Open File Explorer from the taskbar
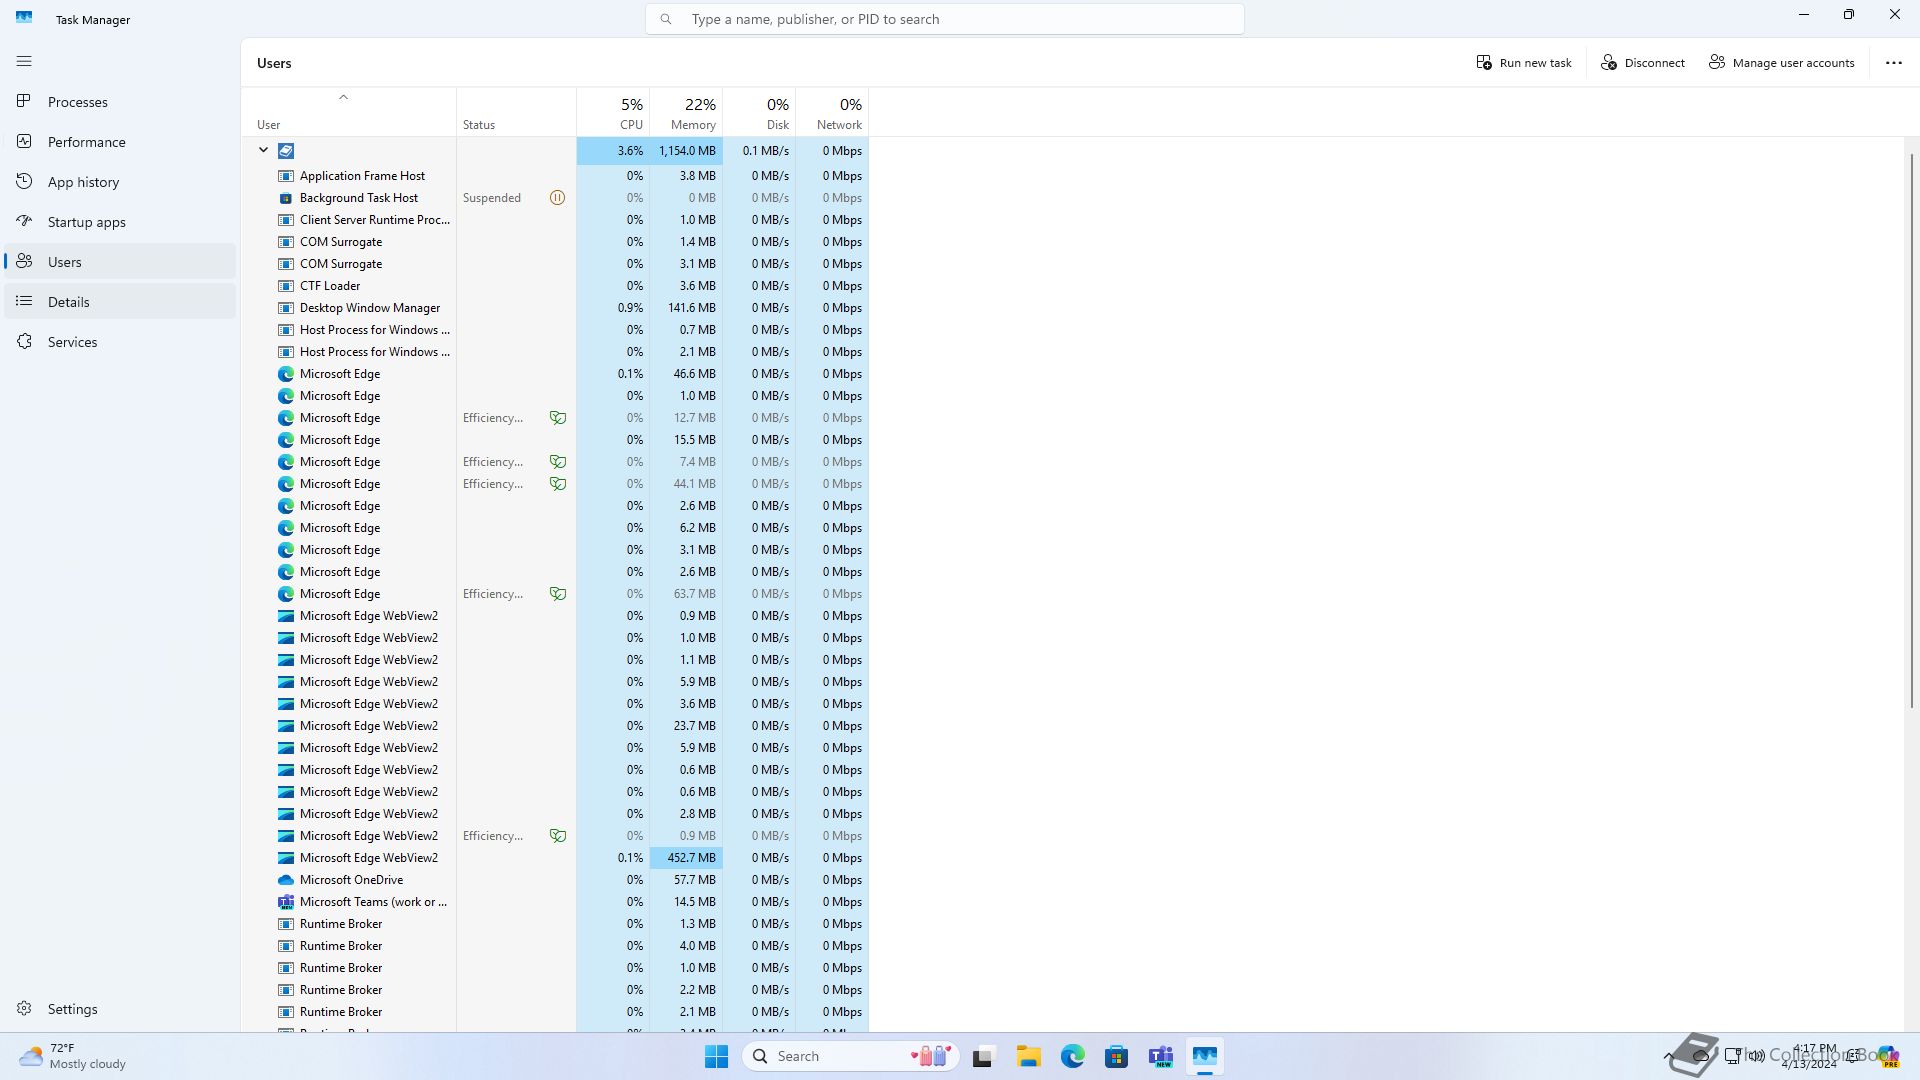Screen dimensions: 1920x1080 click(1029, 1056)
